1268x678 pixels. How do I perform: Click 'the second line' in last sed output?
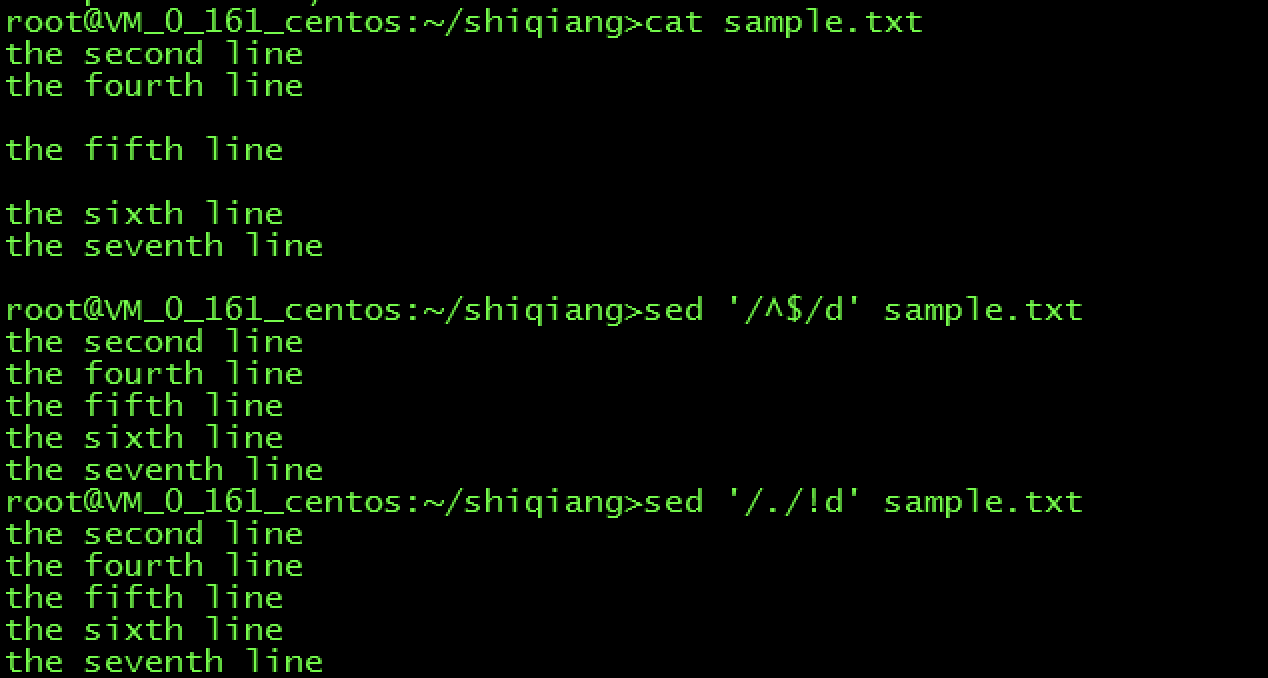[154, 533]
